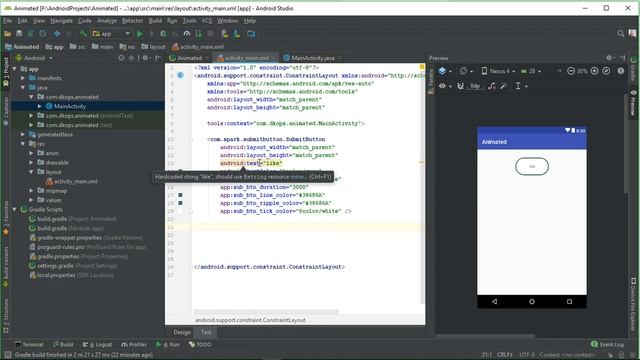Open the orientation dropdown in the preview
This screenshot has height=360, width=640.
pyautogui.click(x=466, y=71)
